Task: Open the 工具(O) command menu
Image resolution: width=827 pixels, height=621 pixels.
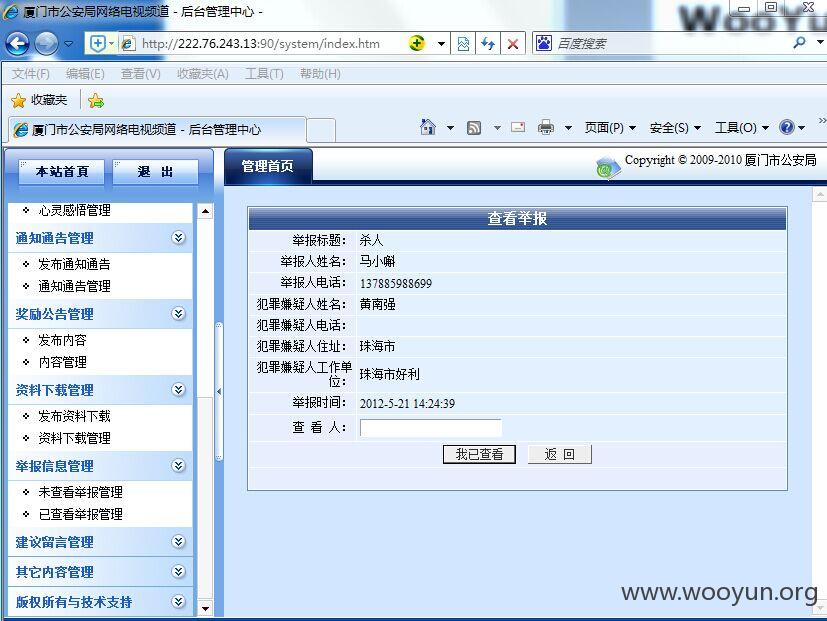Action: tap(742, 128)
